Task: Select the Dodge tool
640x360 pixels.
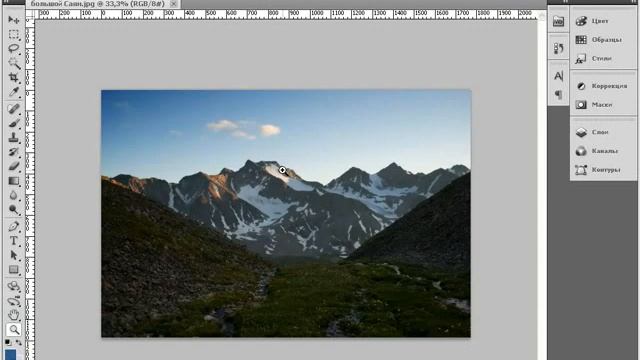Action: click(14, 209)
